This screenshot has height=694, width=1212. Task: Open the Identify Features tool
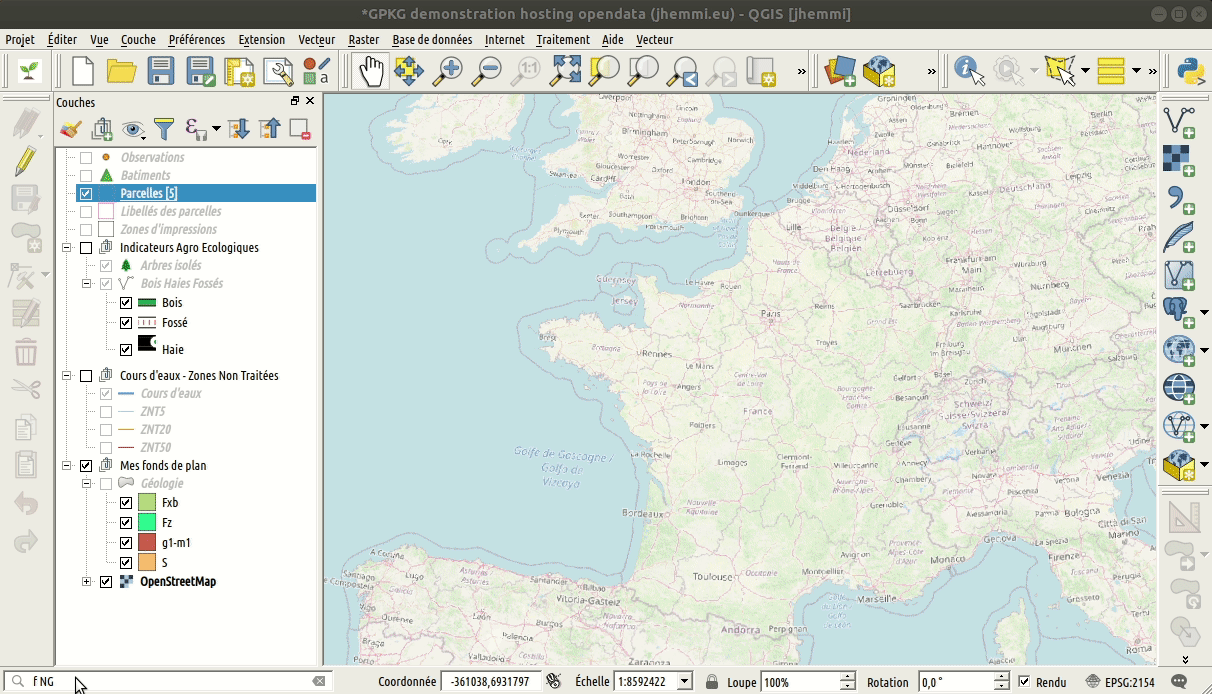pos(968,71)
